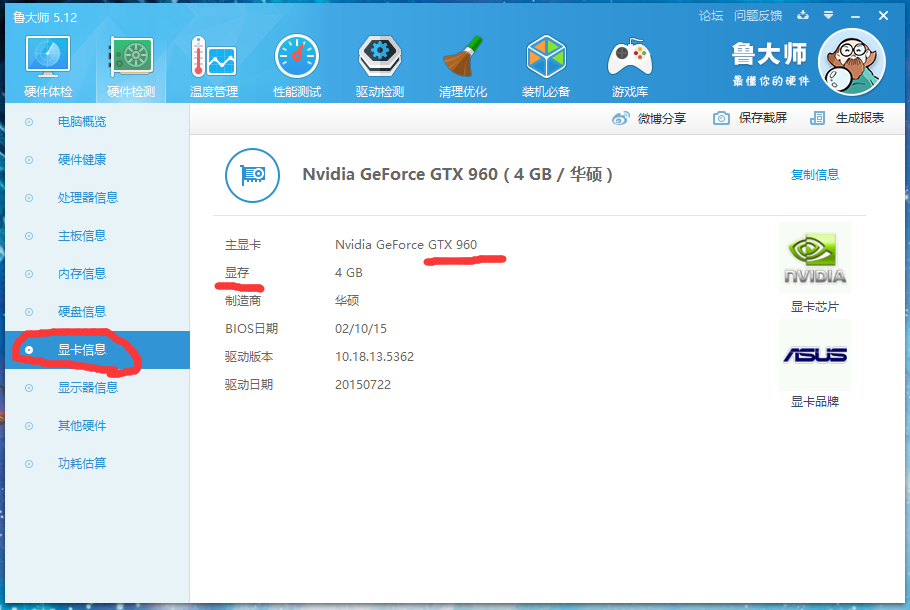Open 驱动检测 driver detection icon
910x610 pixels.
(380, 57)
